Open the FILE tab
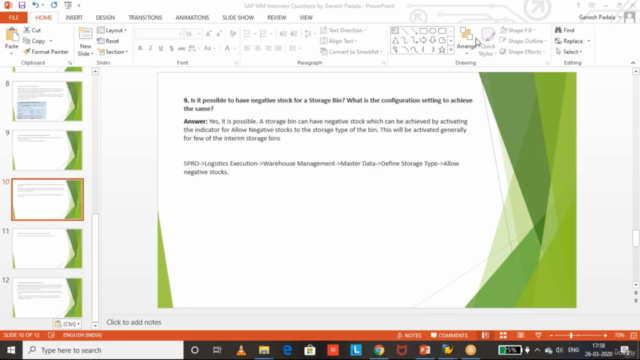Screen dimensions: 640x360 pyautogui.click(x=13, y=18)
